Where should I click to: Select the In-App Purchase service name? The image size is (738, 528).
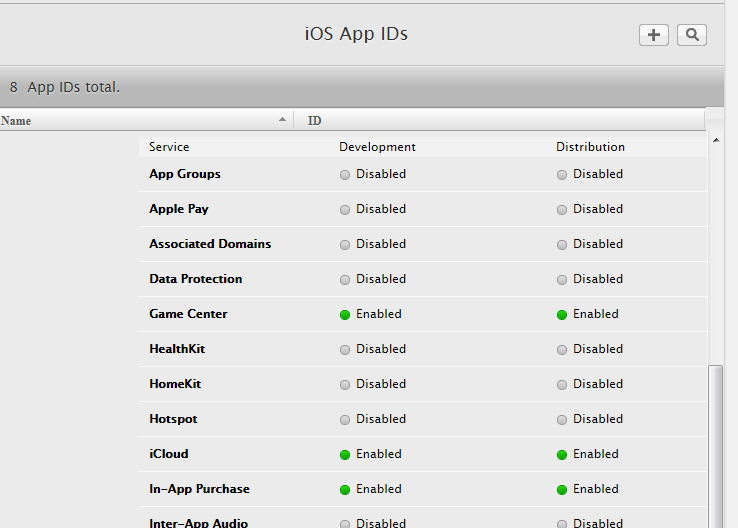pos(200,489)
